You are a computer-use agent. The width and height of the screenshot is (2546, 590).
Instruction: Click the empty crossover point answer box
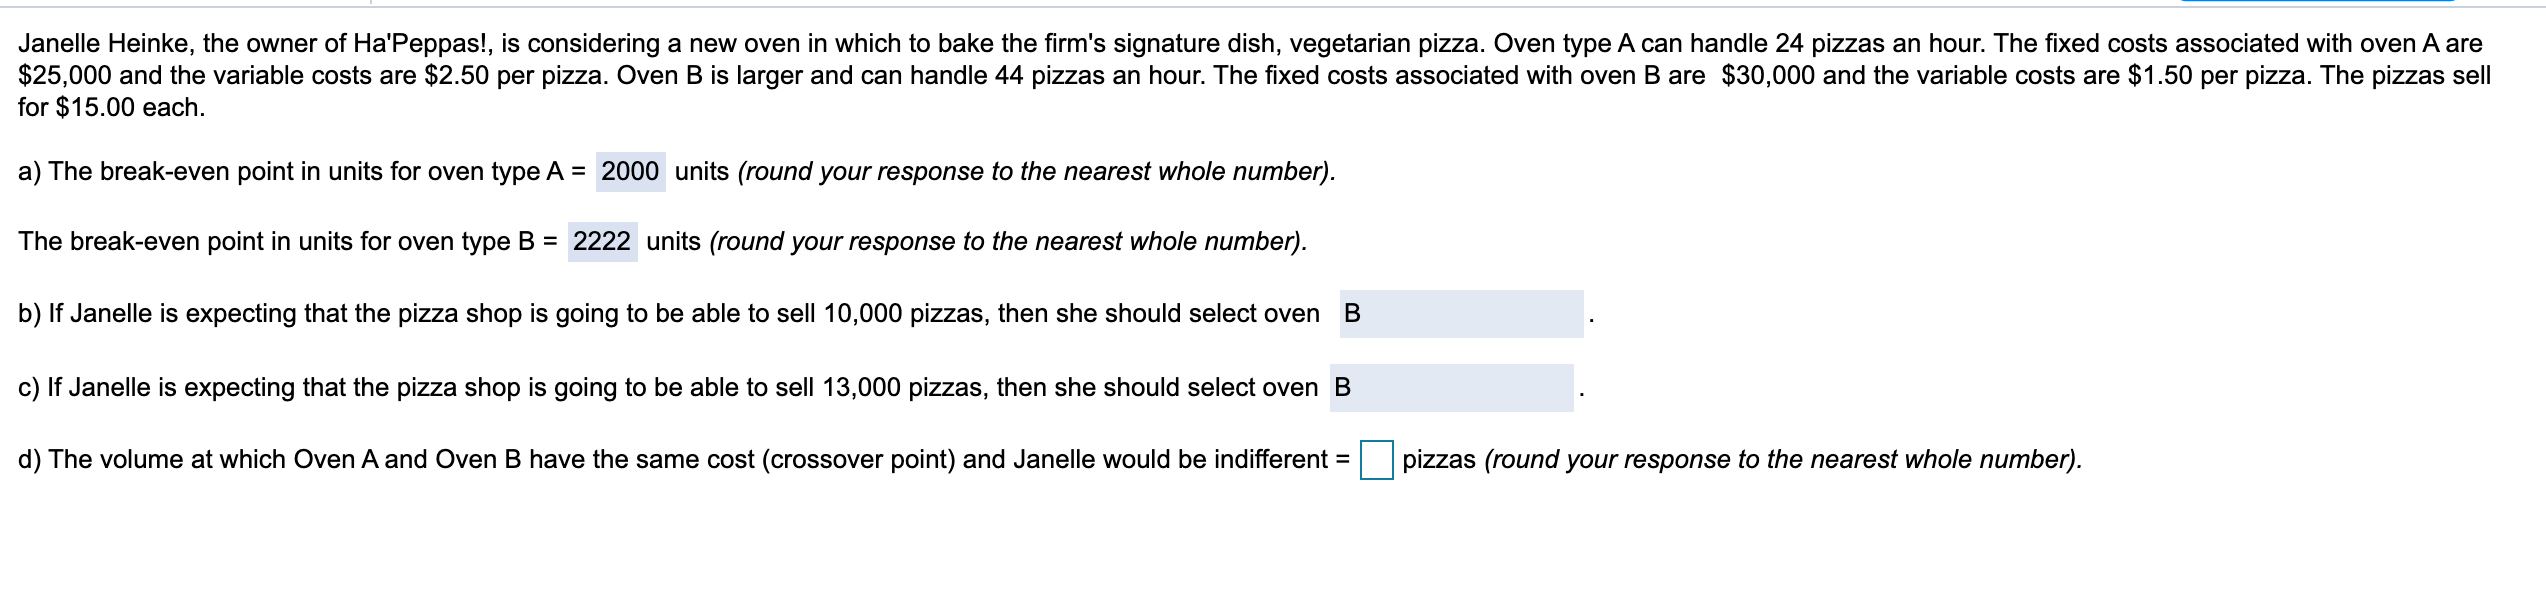[1377, 461]
